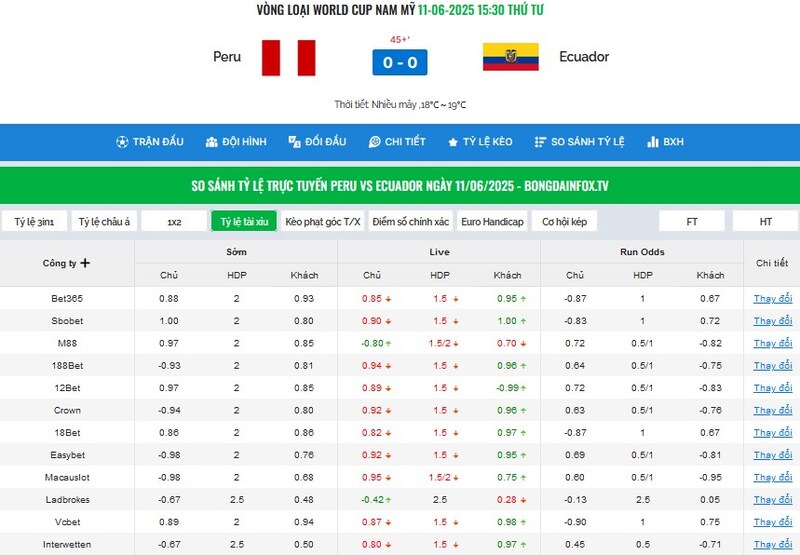Open the TRẬN ĐẤU menu item
This screenshot has width=800, height=555.
tap(149, 142)
